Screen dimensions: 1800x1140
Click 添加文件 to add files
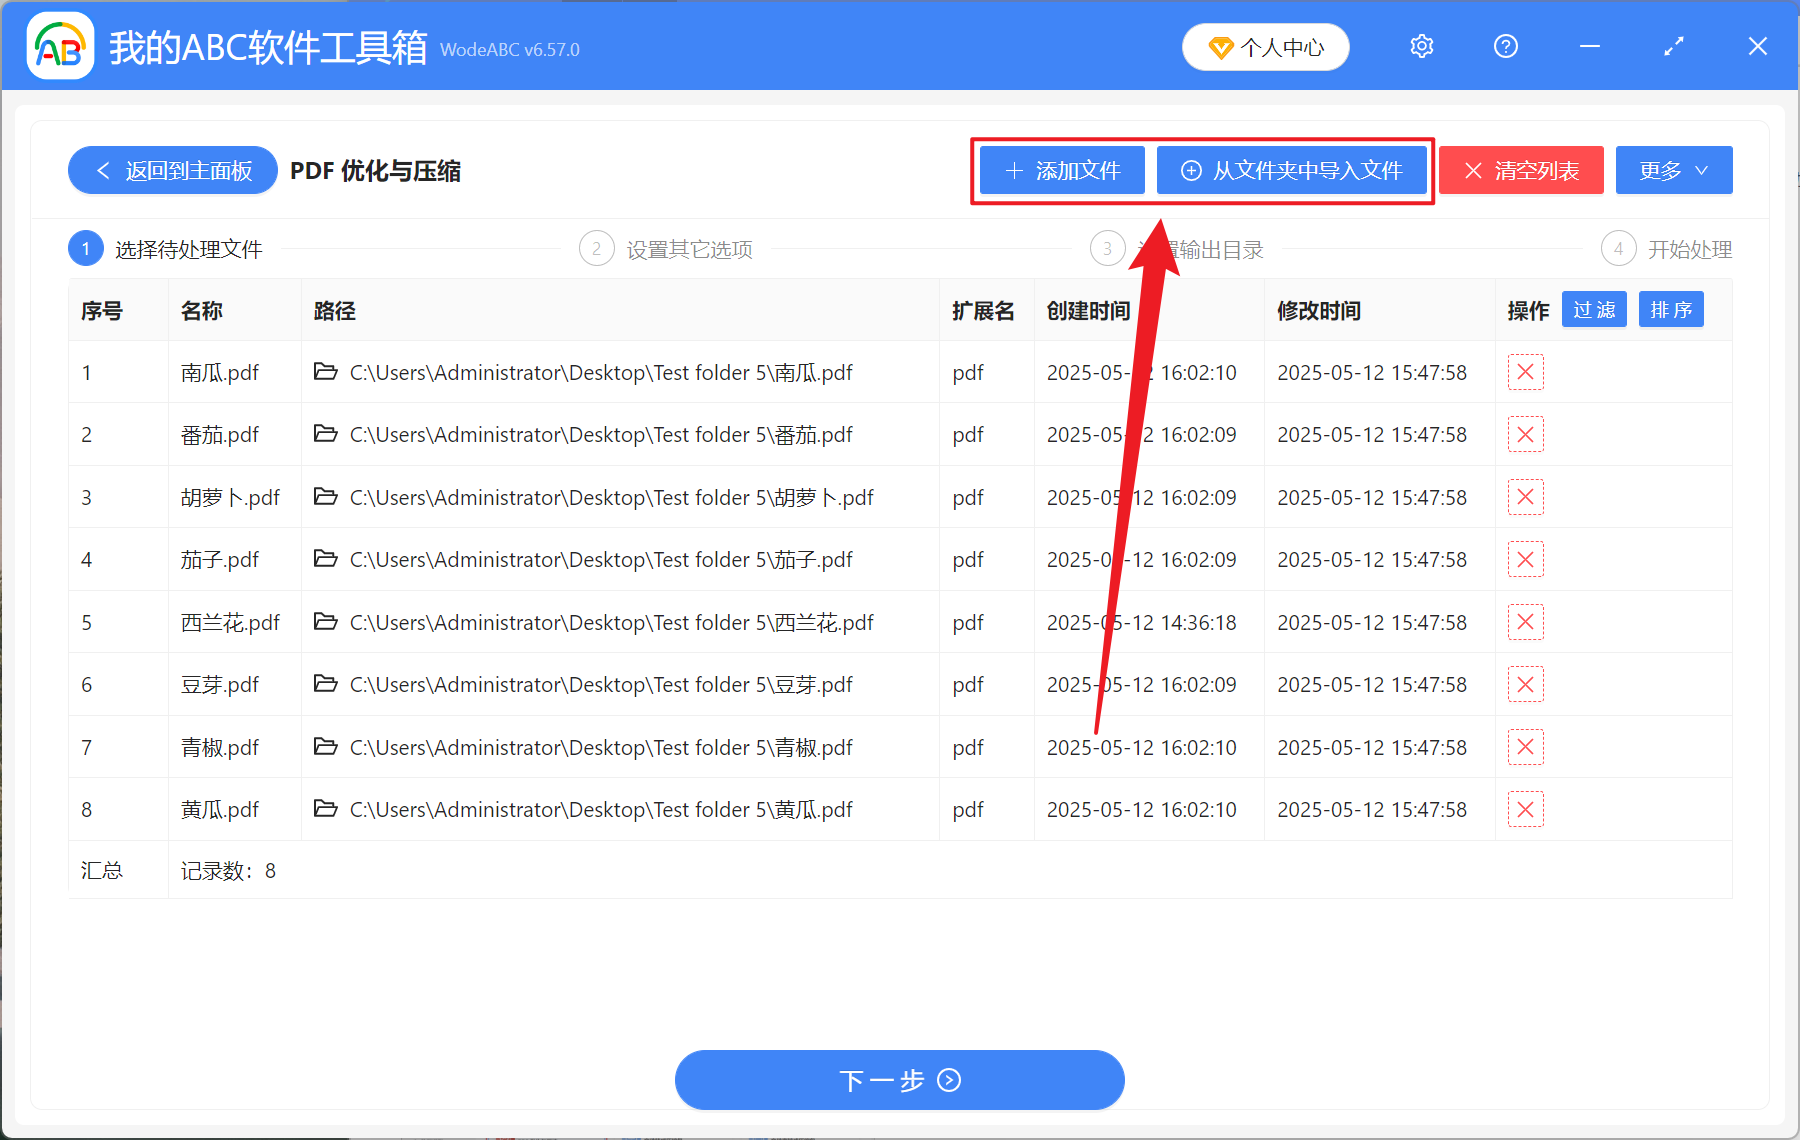pyautogui.click(x=1061, y=170)
